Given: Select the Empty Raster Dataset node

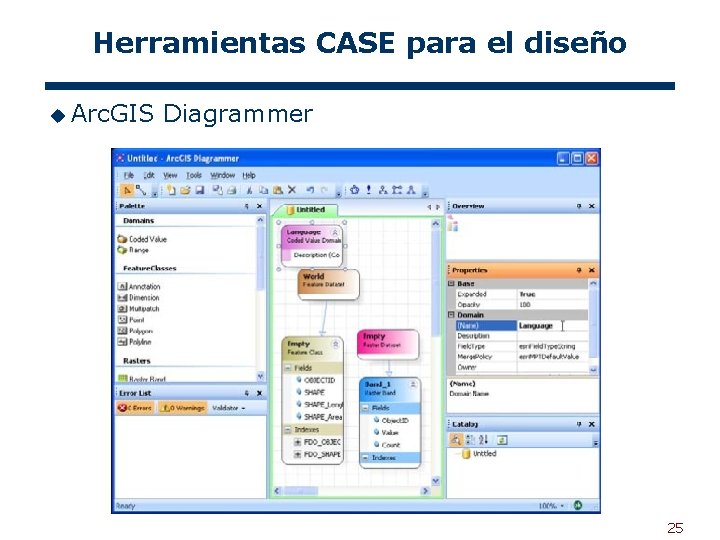Looking at the screenshot, I should coord(388,344).
